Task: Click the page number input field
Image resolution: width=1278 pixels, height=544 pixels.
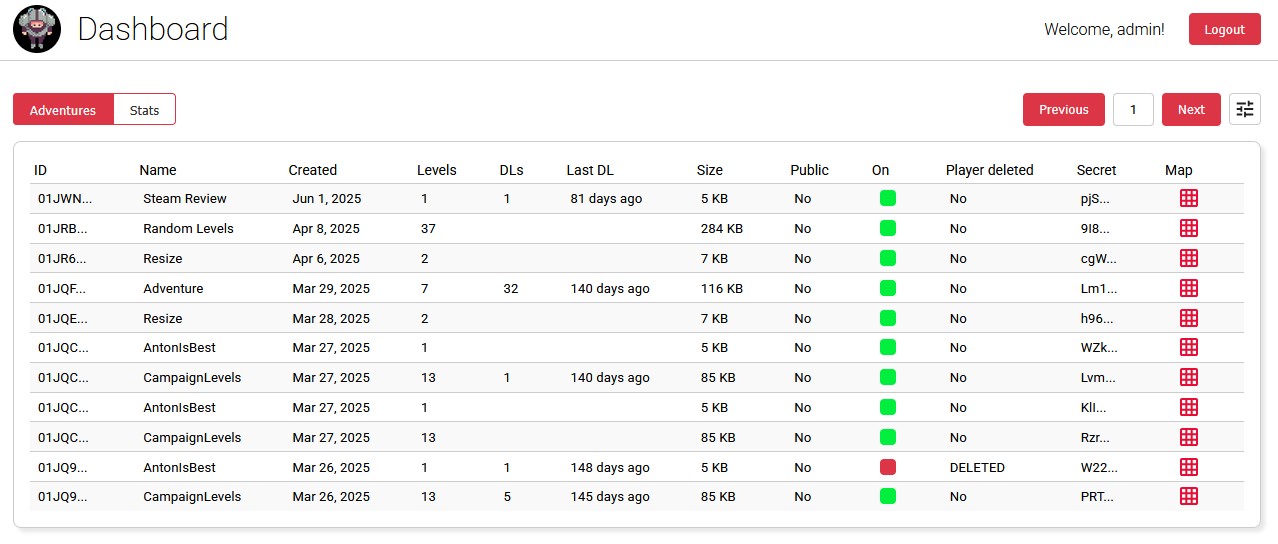Action: 1133,110
